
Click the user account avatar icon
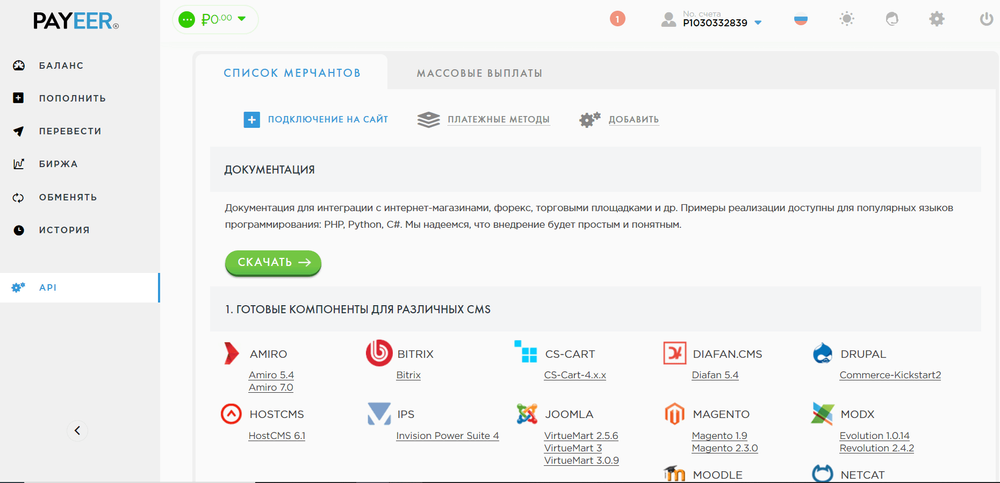pyautogui.click(x=668, y=20)
